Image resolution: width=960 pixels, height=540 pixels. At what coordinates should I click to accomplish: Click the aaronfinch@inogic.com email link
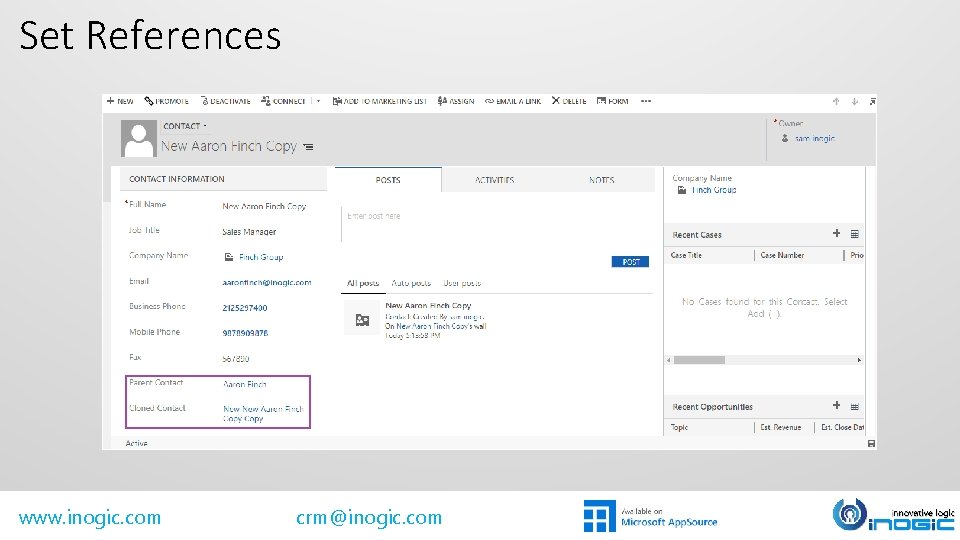(x=267, y=282)
